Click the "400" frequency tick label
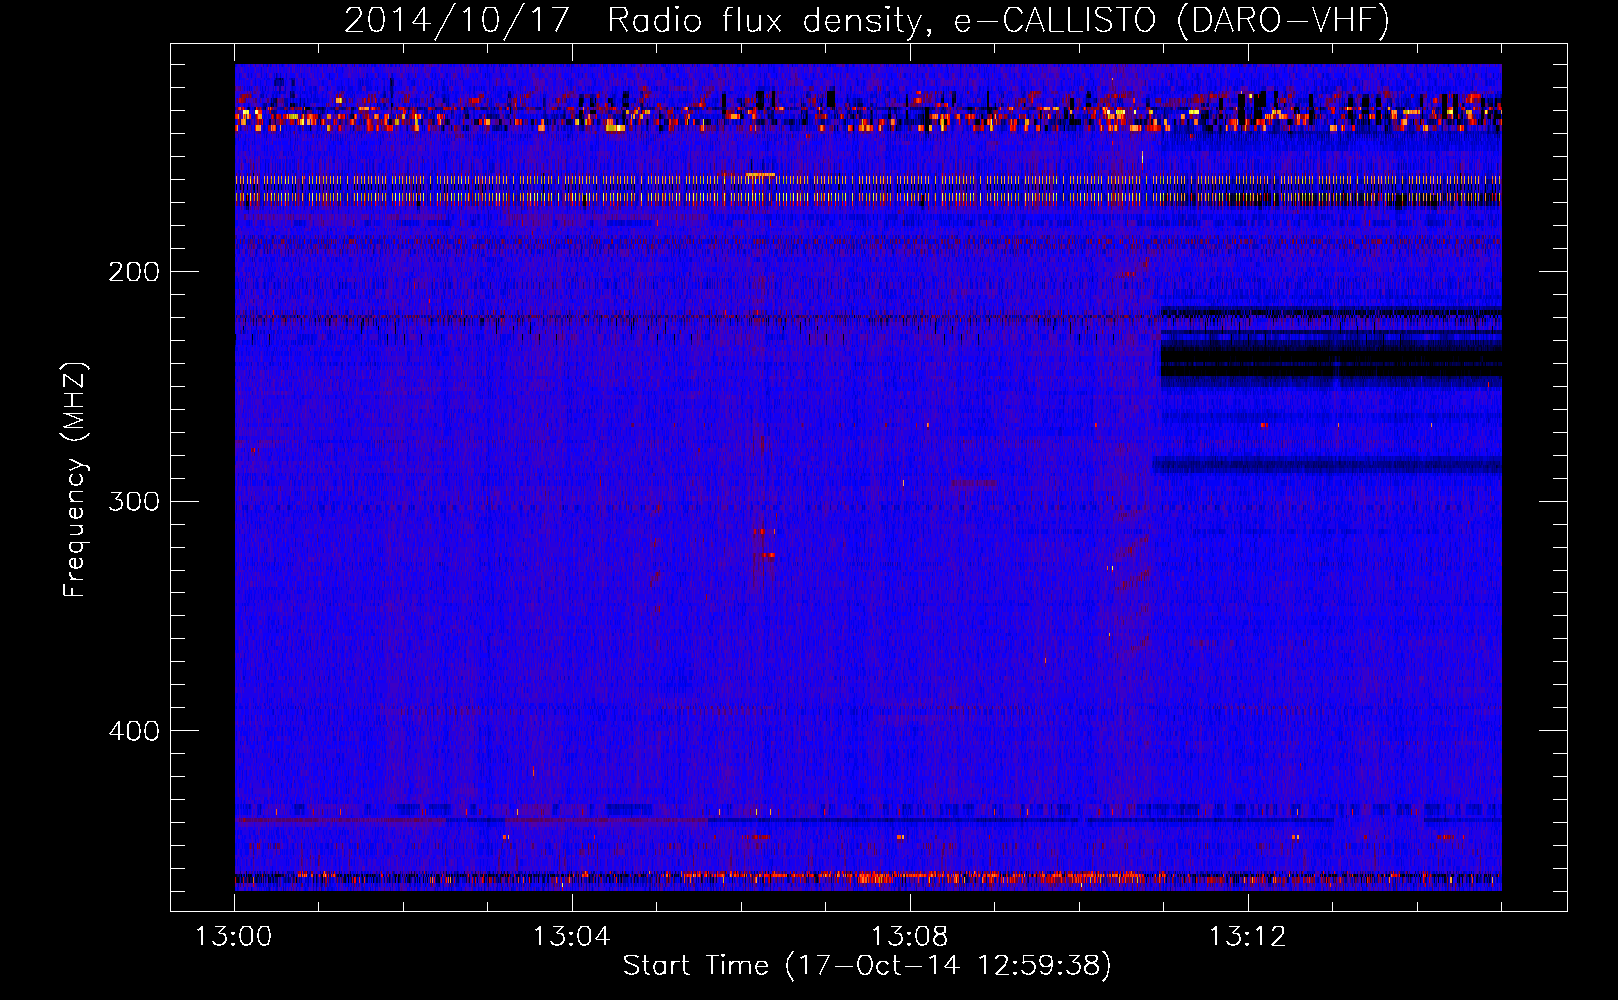 (x=134, y=731)
